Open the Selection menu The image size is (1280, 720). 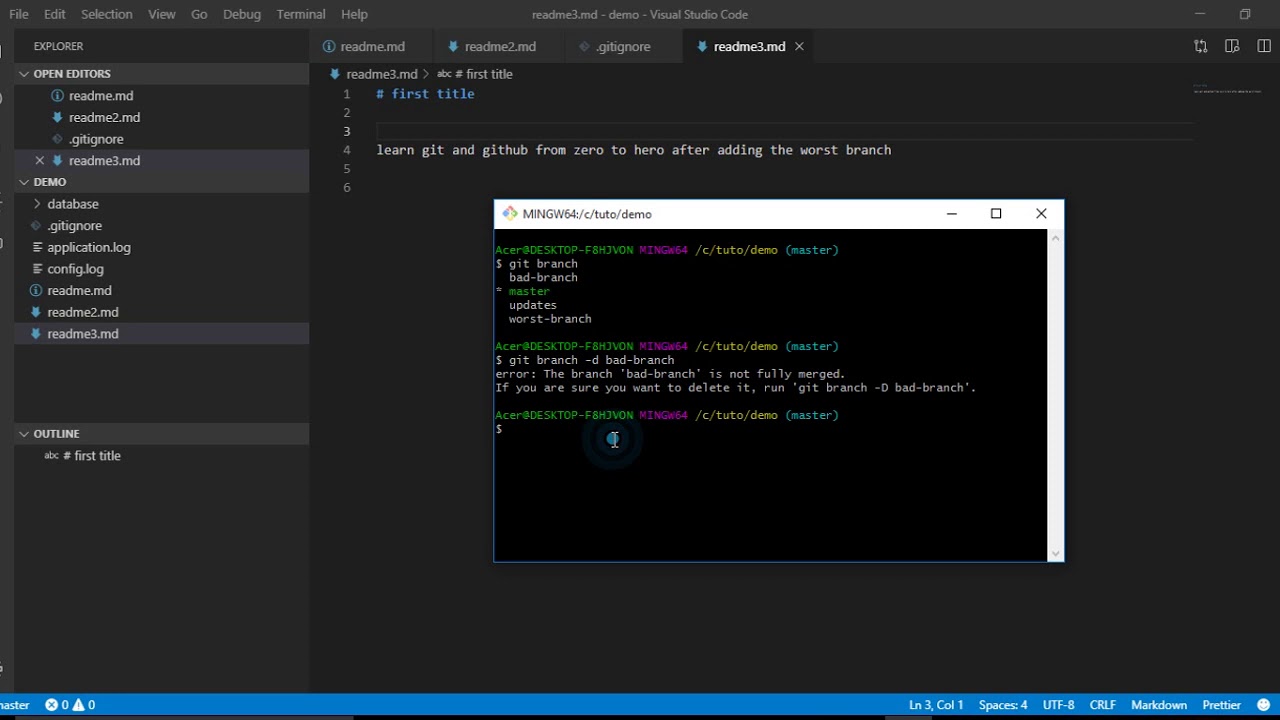click(x=106, y=14)
